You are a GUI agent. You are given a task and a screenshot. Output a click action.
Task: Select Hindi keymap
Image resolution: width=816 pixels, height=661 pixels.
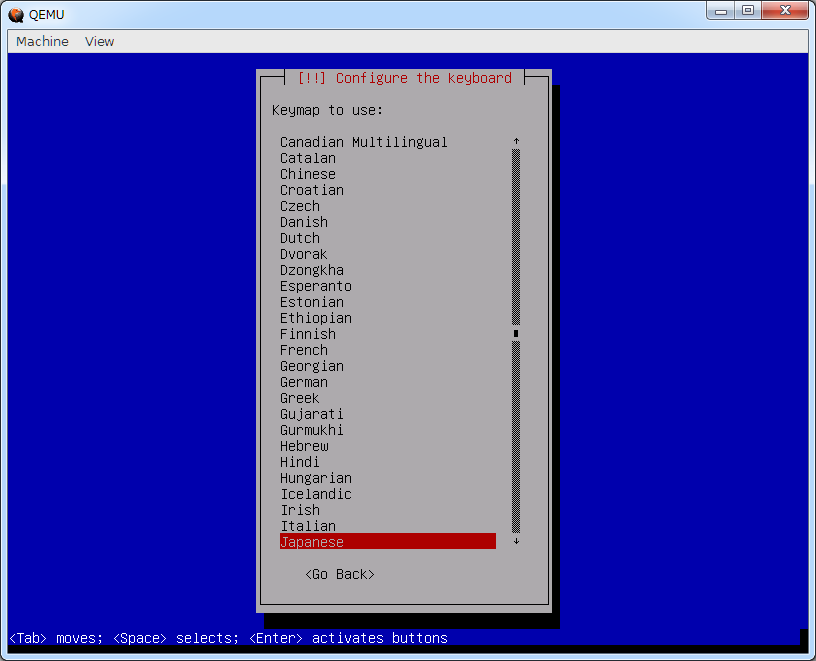click(x=388, y=462)
